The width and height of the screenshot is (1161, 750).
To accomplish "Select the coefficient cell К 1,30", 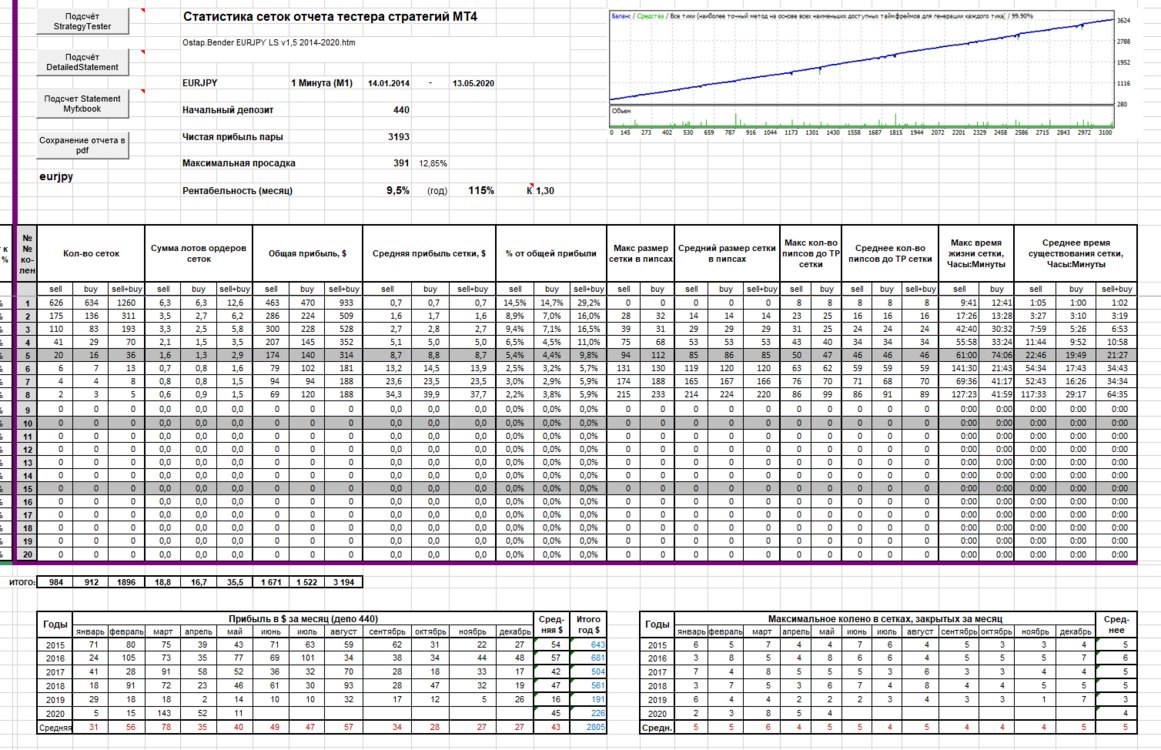I will coord(541,190).
